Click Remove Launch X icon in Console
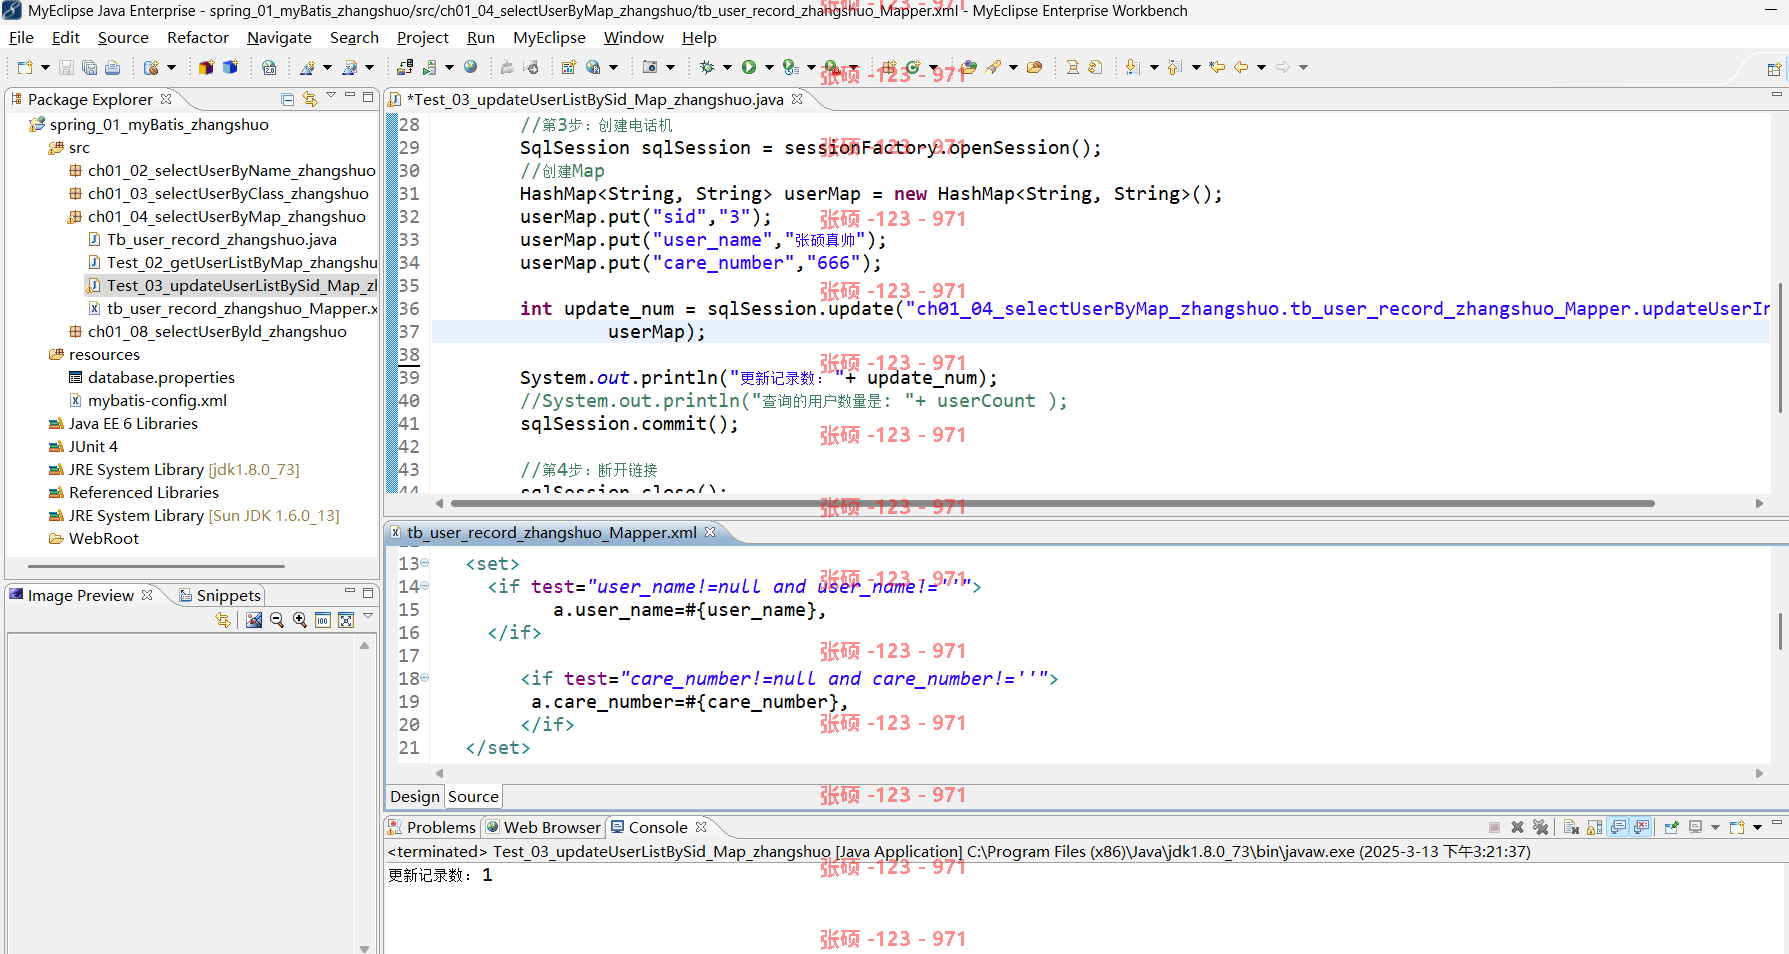 point(1517,828)
